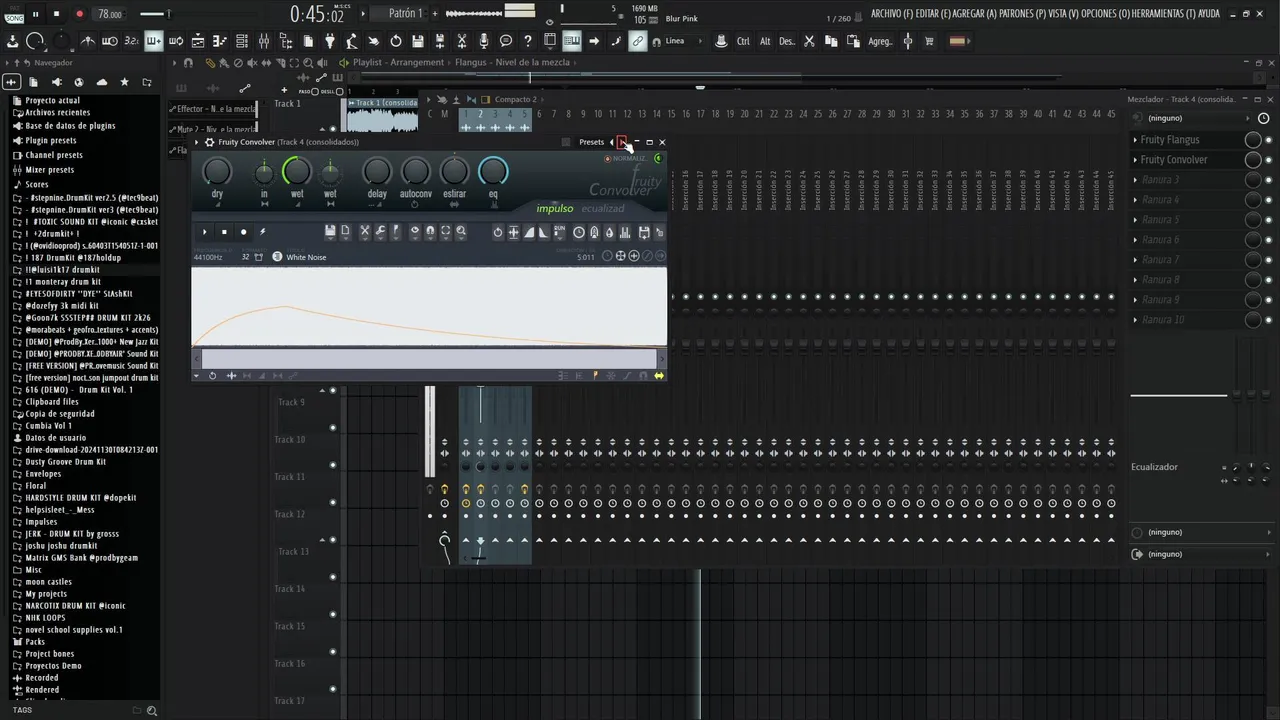This screenshot has height=720, width=1280.
Task: Open the channel rack toolbar icon
Action: pyautogui.click(x=242, y=41)
